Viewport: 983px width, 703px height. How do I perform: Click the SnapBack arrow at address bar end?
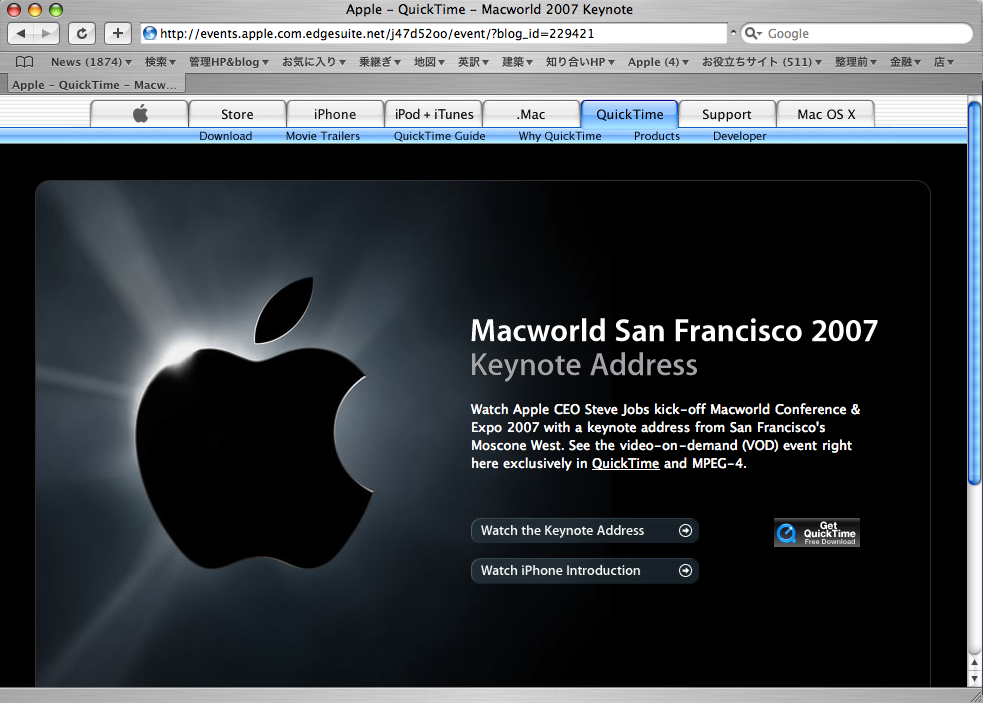tap(733, 32)
